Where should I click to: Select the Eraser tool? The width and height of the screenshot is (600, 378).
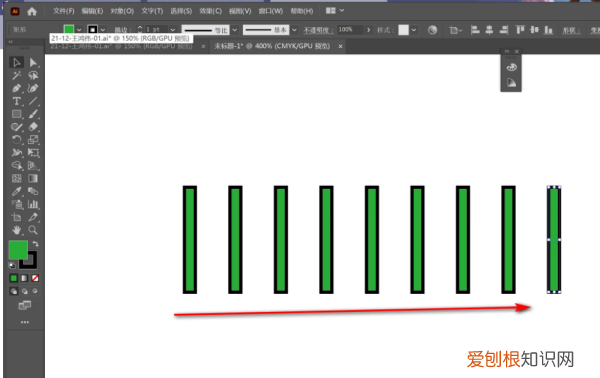[33, 127]
